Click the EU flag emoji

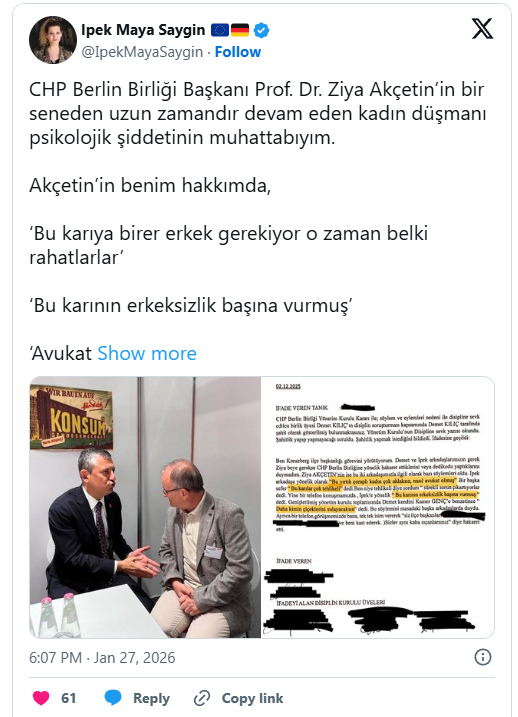click(220, 30)
